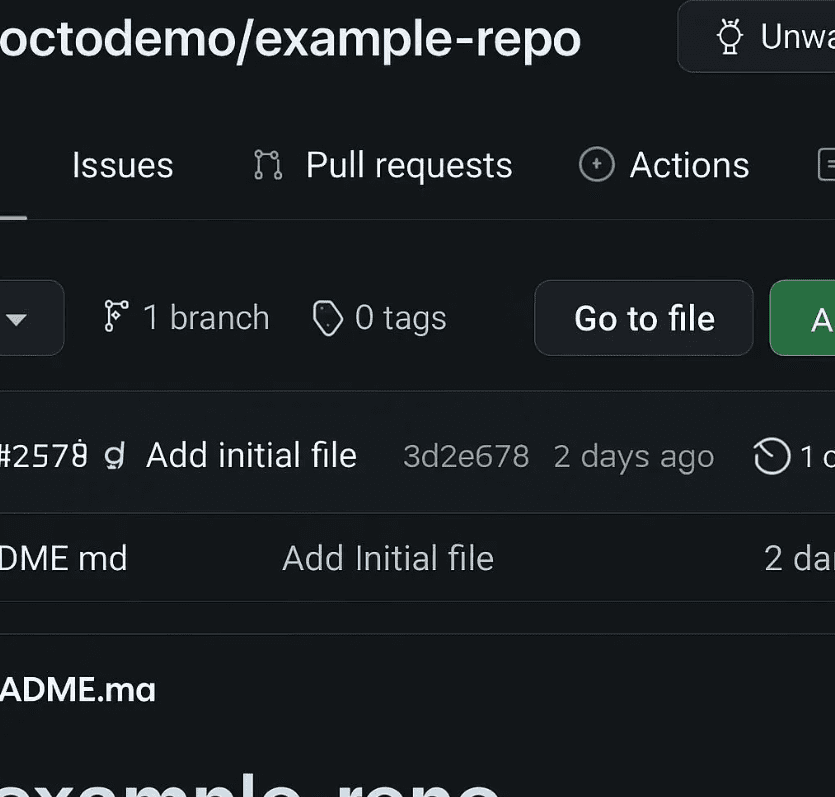835x797 pixels.
Task: Click the octodemo/example-repo repository title
Action: tap(290, 38)
